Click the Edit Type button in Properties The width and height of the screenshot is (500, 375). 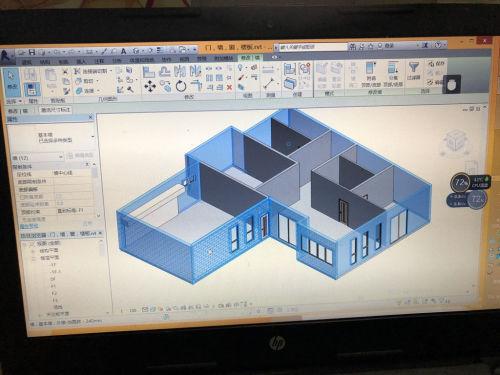(80, 155)
